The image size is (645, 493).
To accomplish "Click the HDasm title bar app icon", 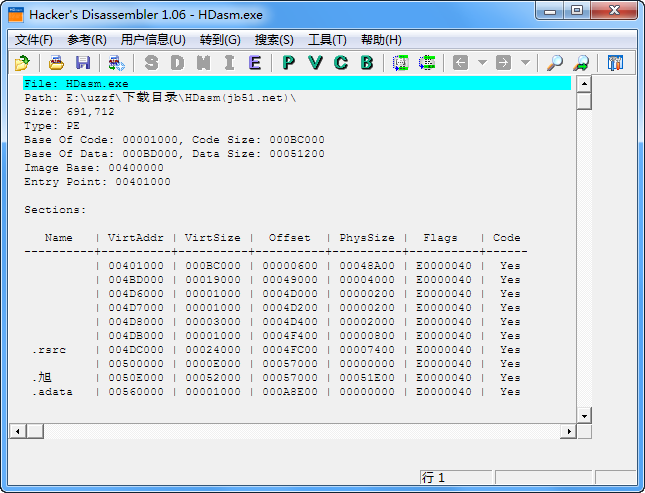I will point(16,15).
